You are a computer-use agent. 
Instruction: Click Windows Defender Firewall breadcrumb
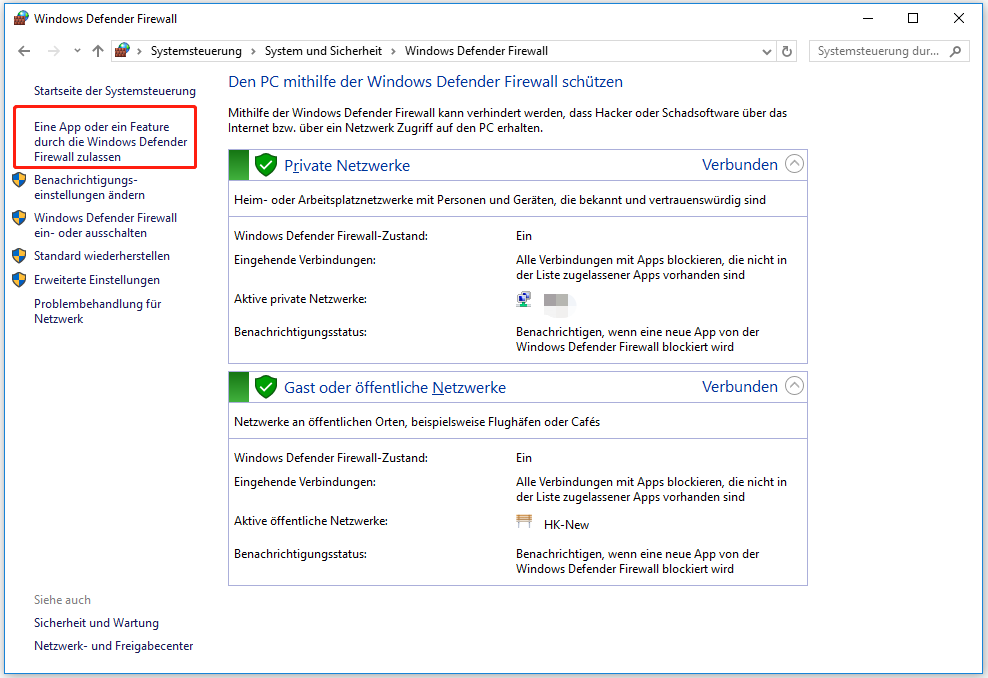click(x=476, y=51)
